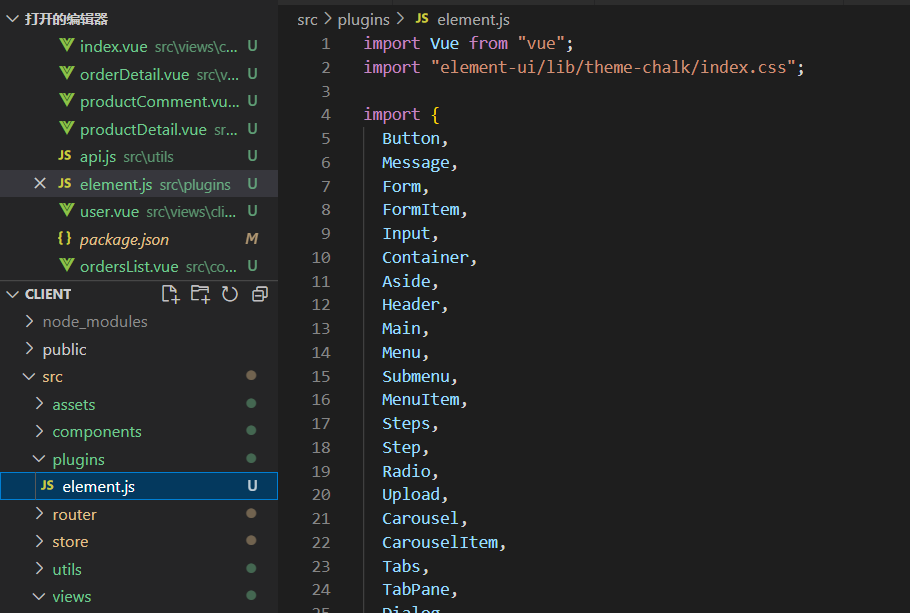Viewport: 910px width, 613px height.
Task: Click the Vue icon beside index.vue
Action: 67,45
